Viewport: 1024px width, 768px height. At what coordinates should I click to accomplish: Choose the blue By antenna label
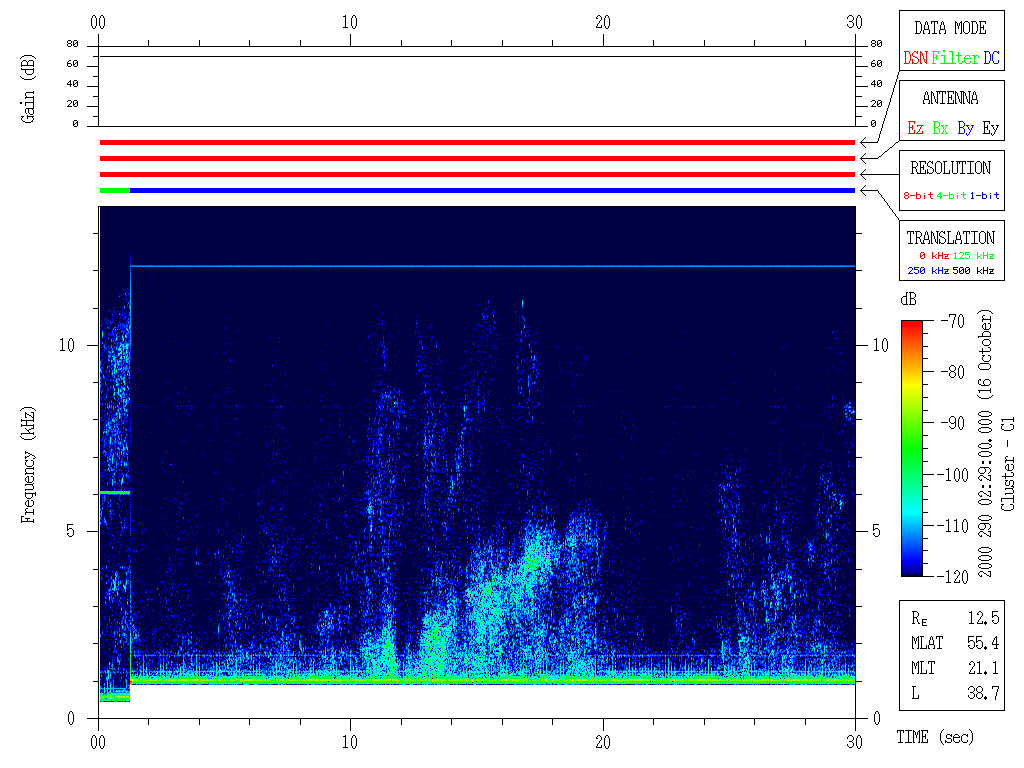pos(965,129)
